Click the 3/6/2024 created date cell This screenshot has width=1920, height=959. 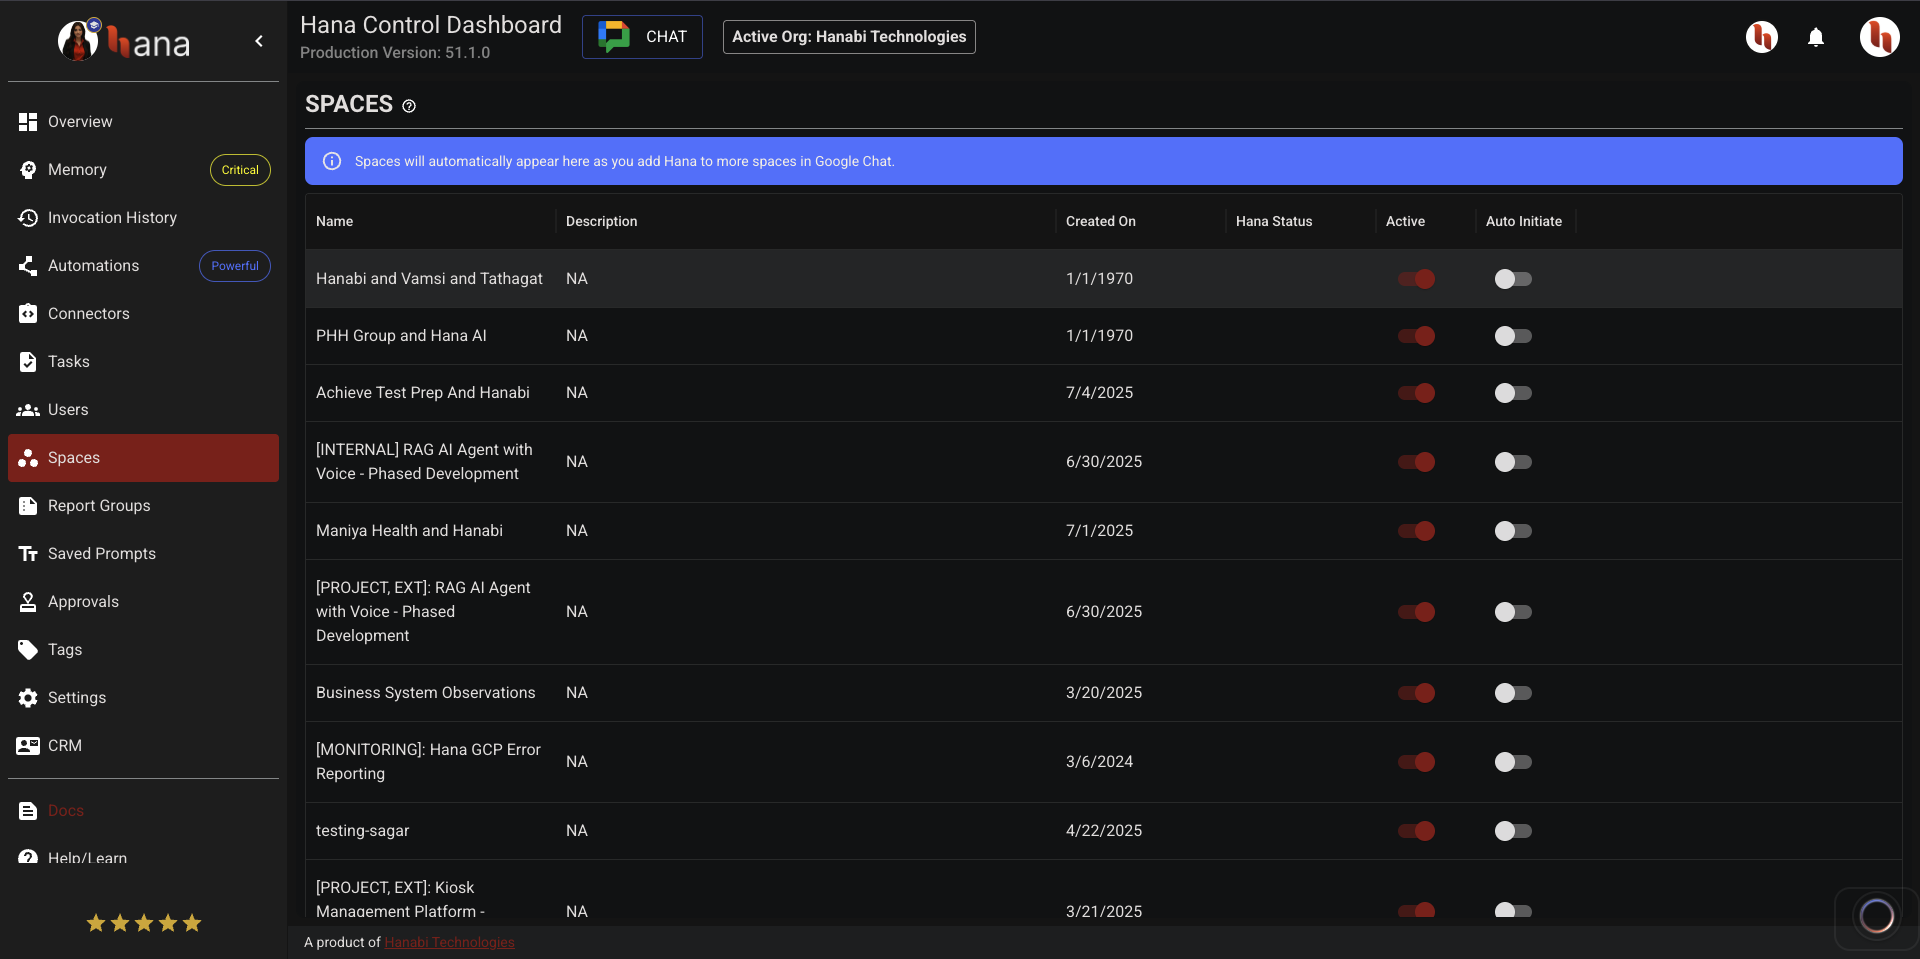point(1099,762)
